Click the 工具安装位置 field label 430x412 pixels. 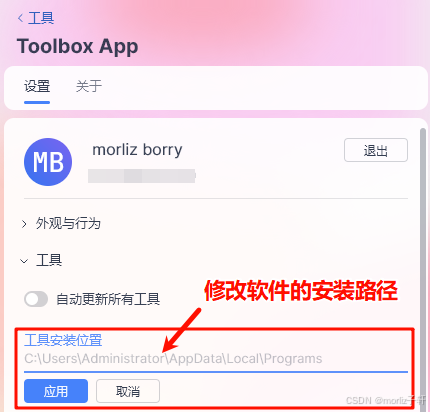[63, 340]
